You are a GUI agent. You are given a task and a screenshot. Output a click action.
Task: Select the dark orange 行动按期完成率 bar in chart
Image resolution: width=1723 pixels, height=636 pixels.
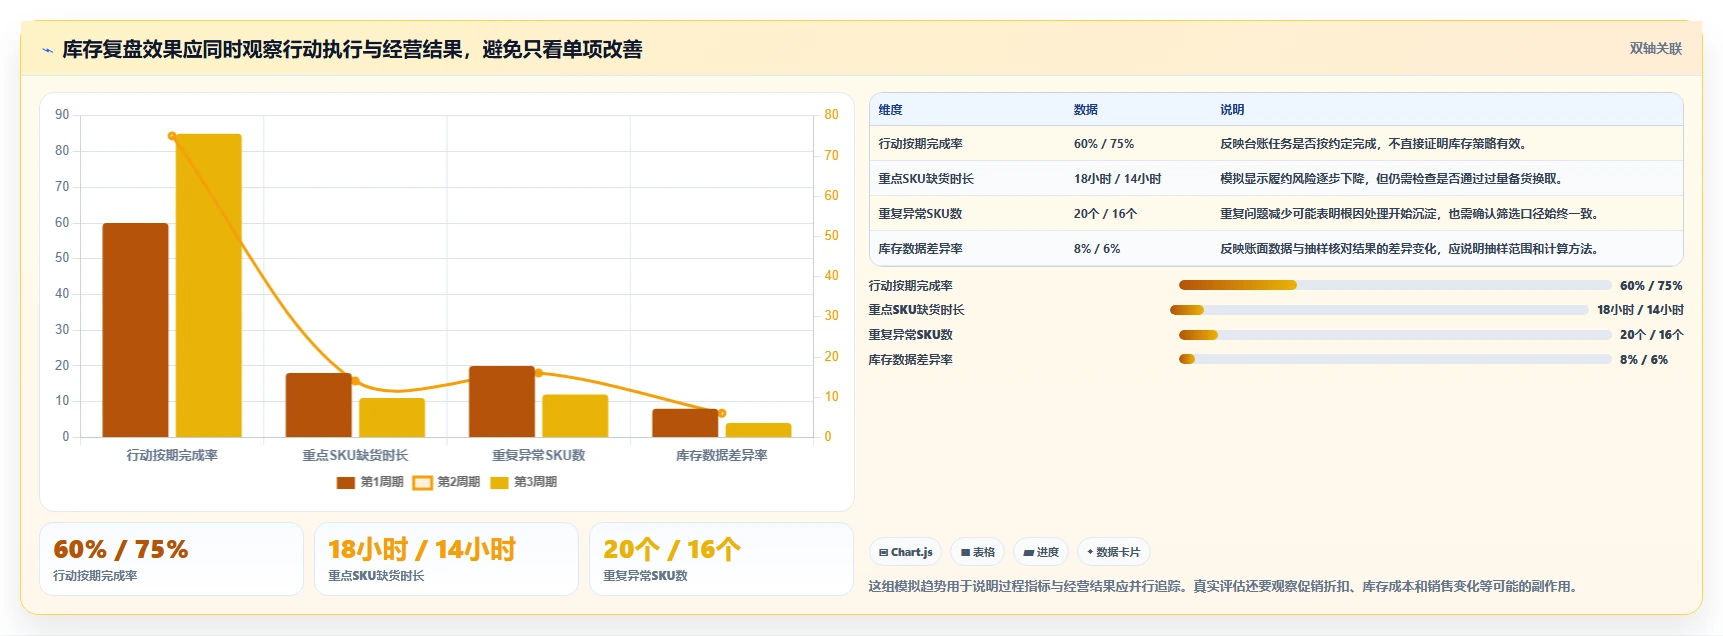tap(135, 330)
